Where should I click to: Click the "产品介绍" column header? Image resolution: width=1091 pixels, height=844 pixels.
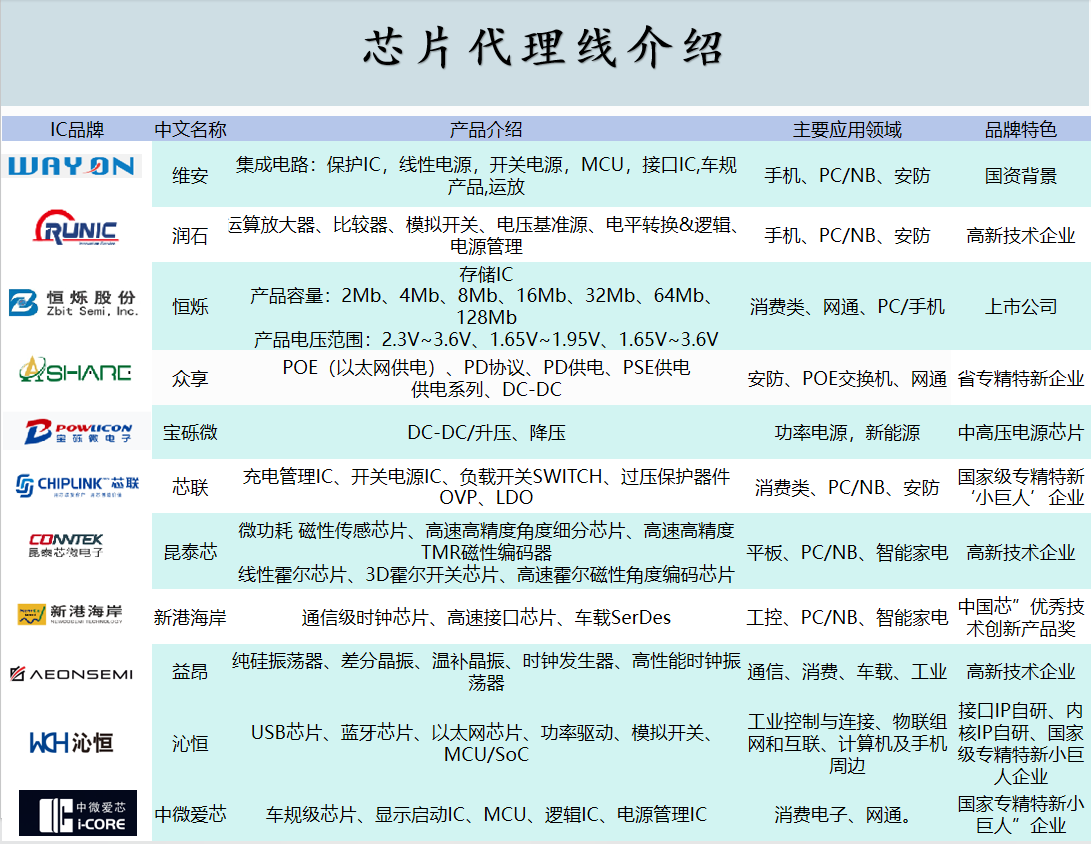click(486, 129)
